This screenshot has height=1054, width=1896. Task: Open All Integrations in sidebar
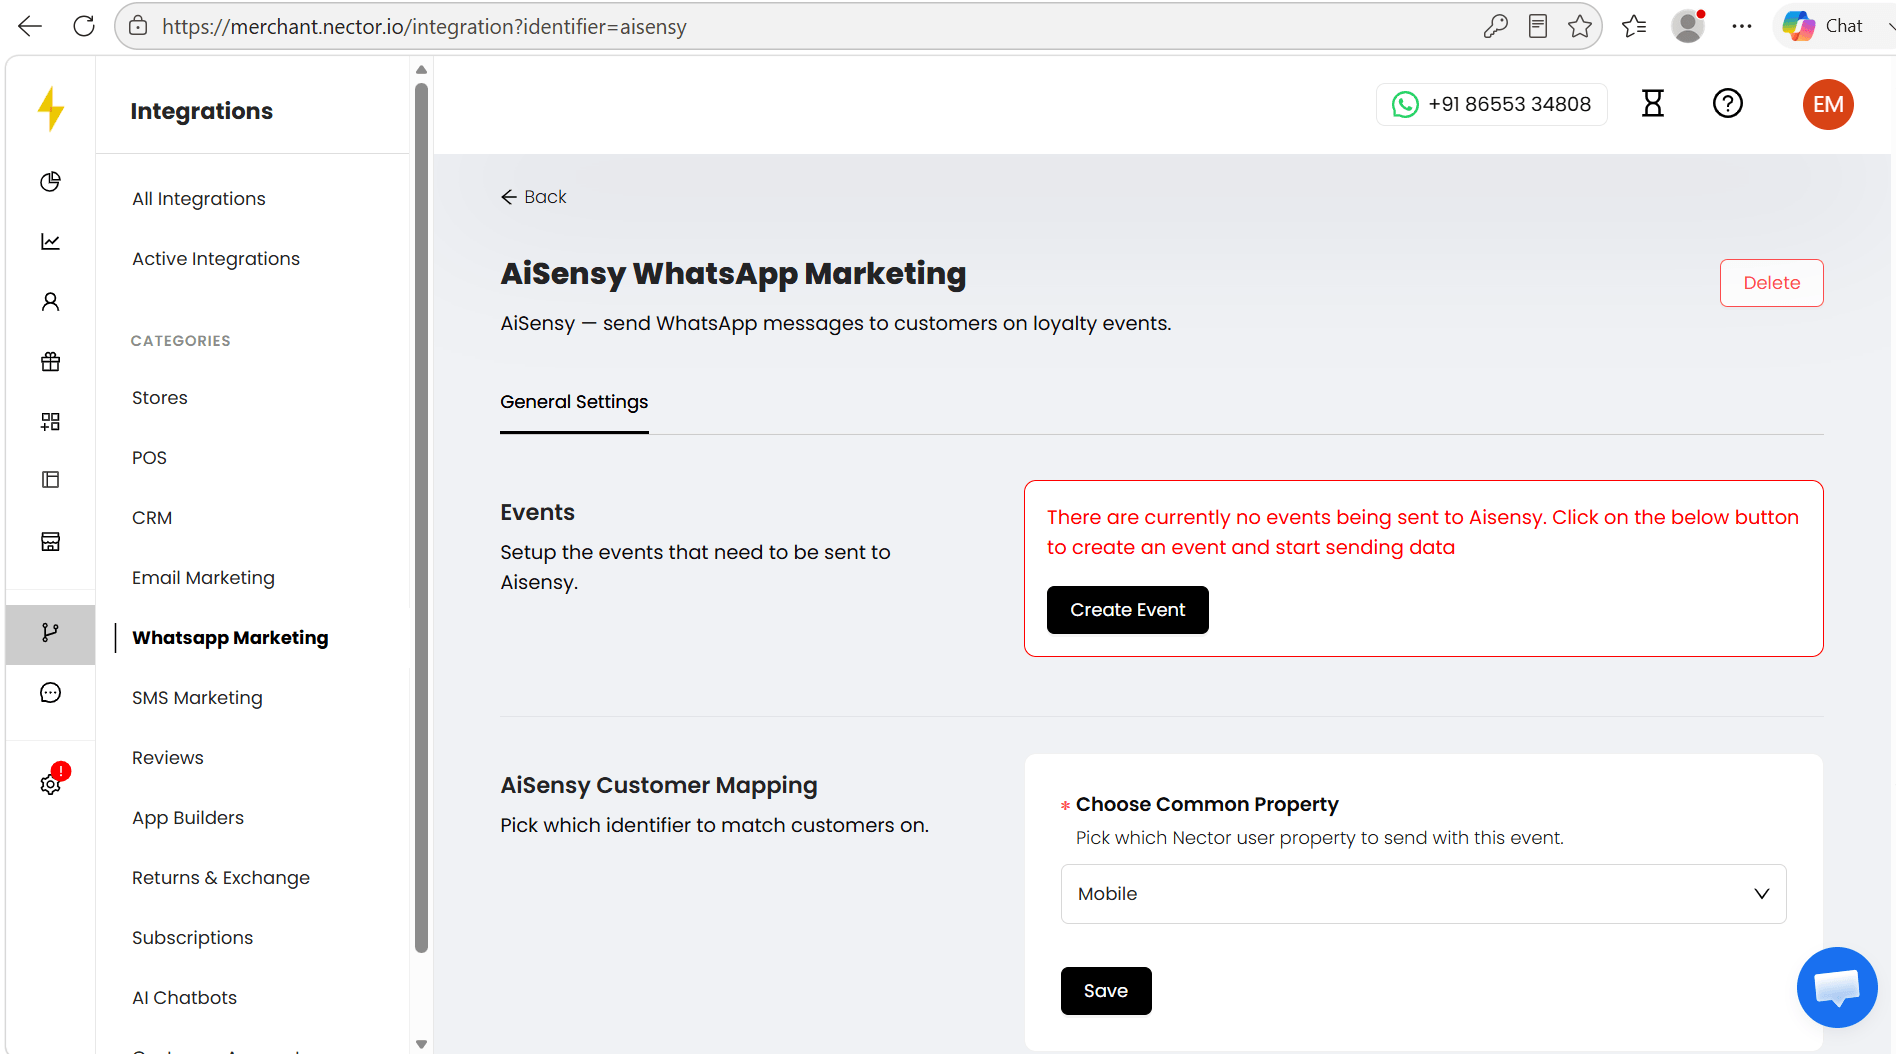pyautogui.click(x=199, y=199)
